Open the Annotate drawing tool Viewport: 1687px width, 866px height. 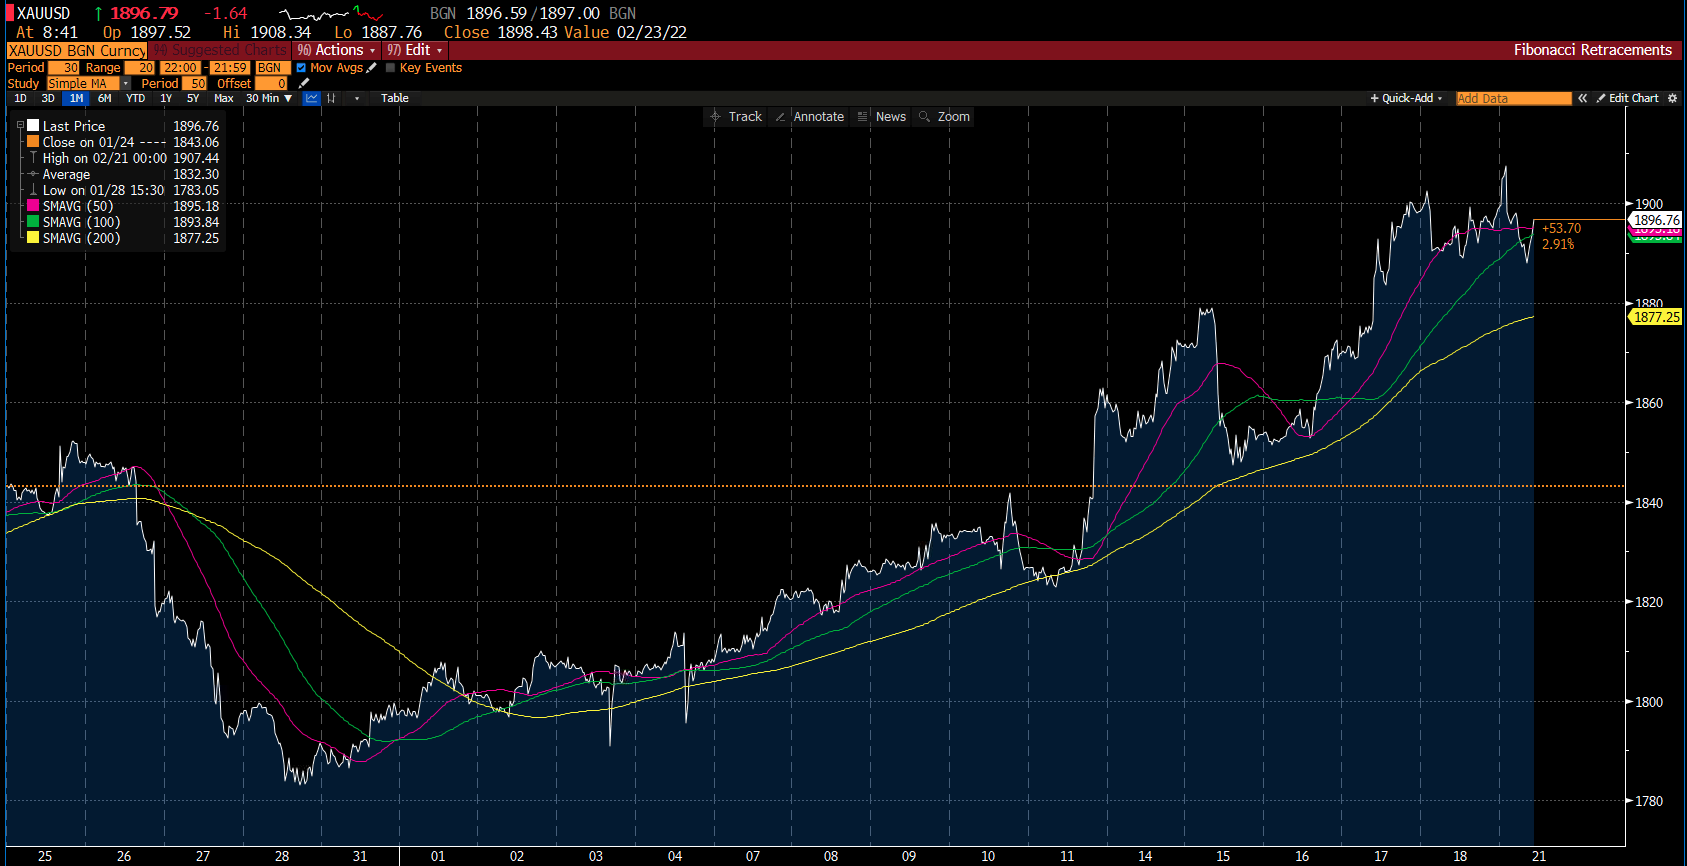point(810,117)
